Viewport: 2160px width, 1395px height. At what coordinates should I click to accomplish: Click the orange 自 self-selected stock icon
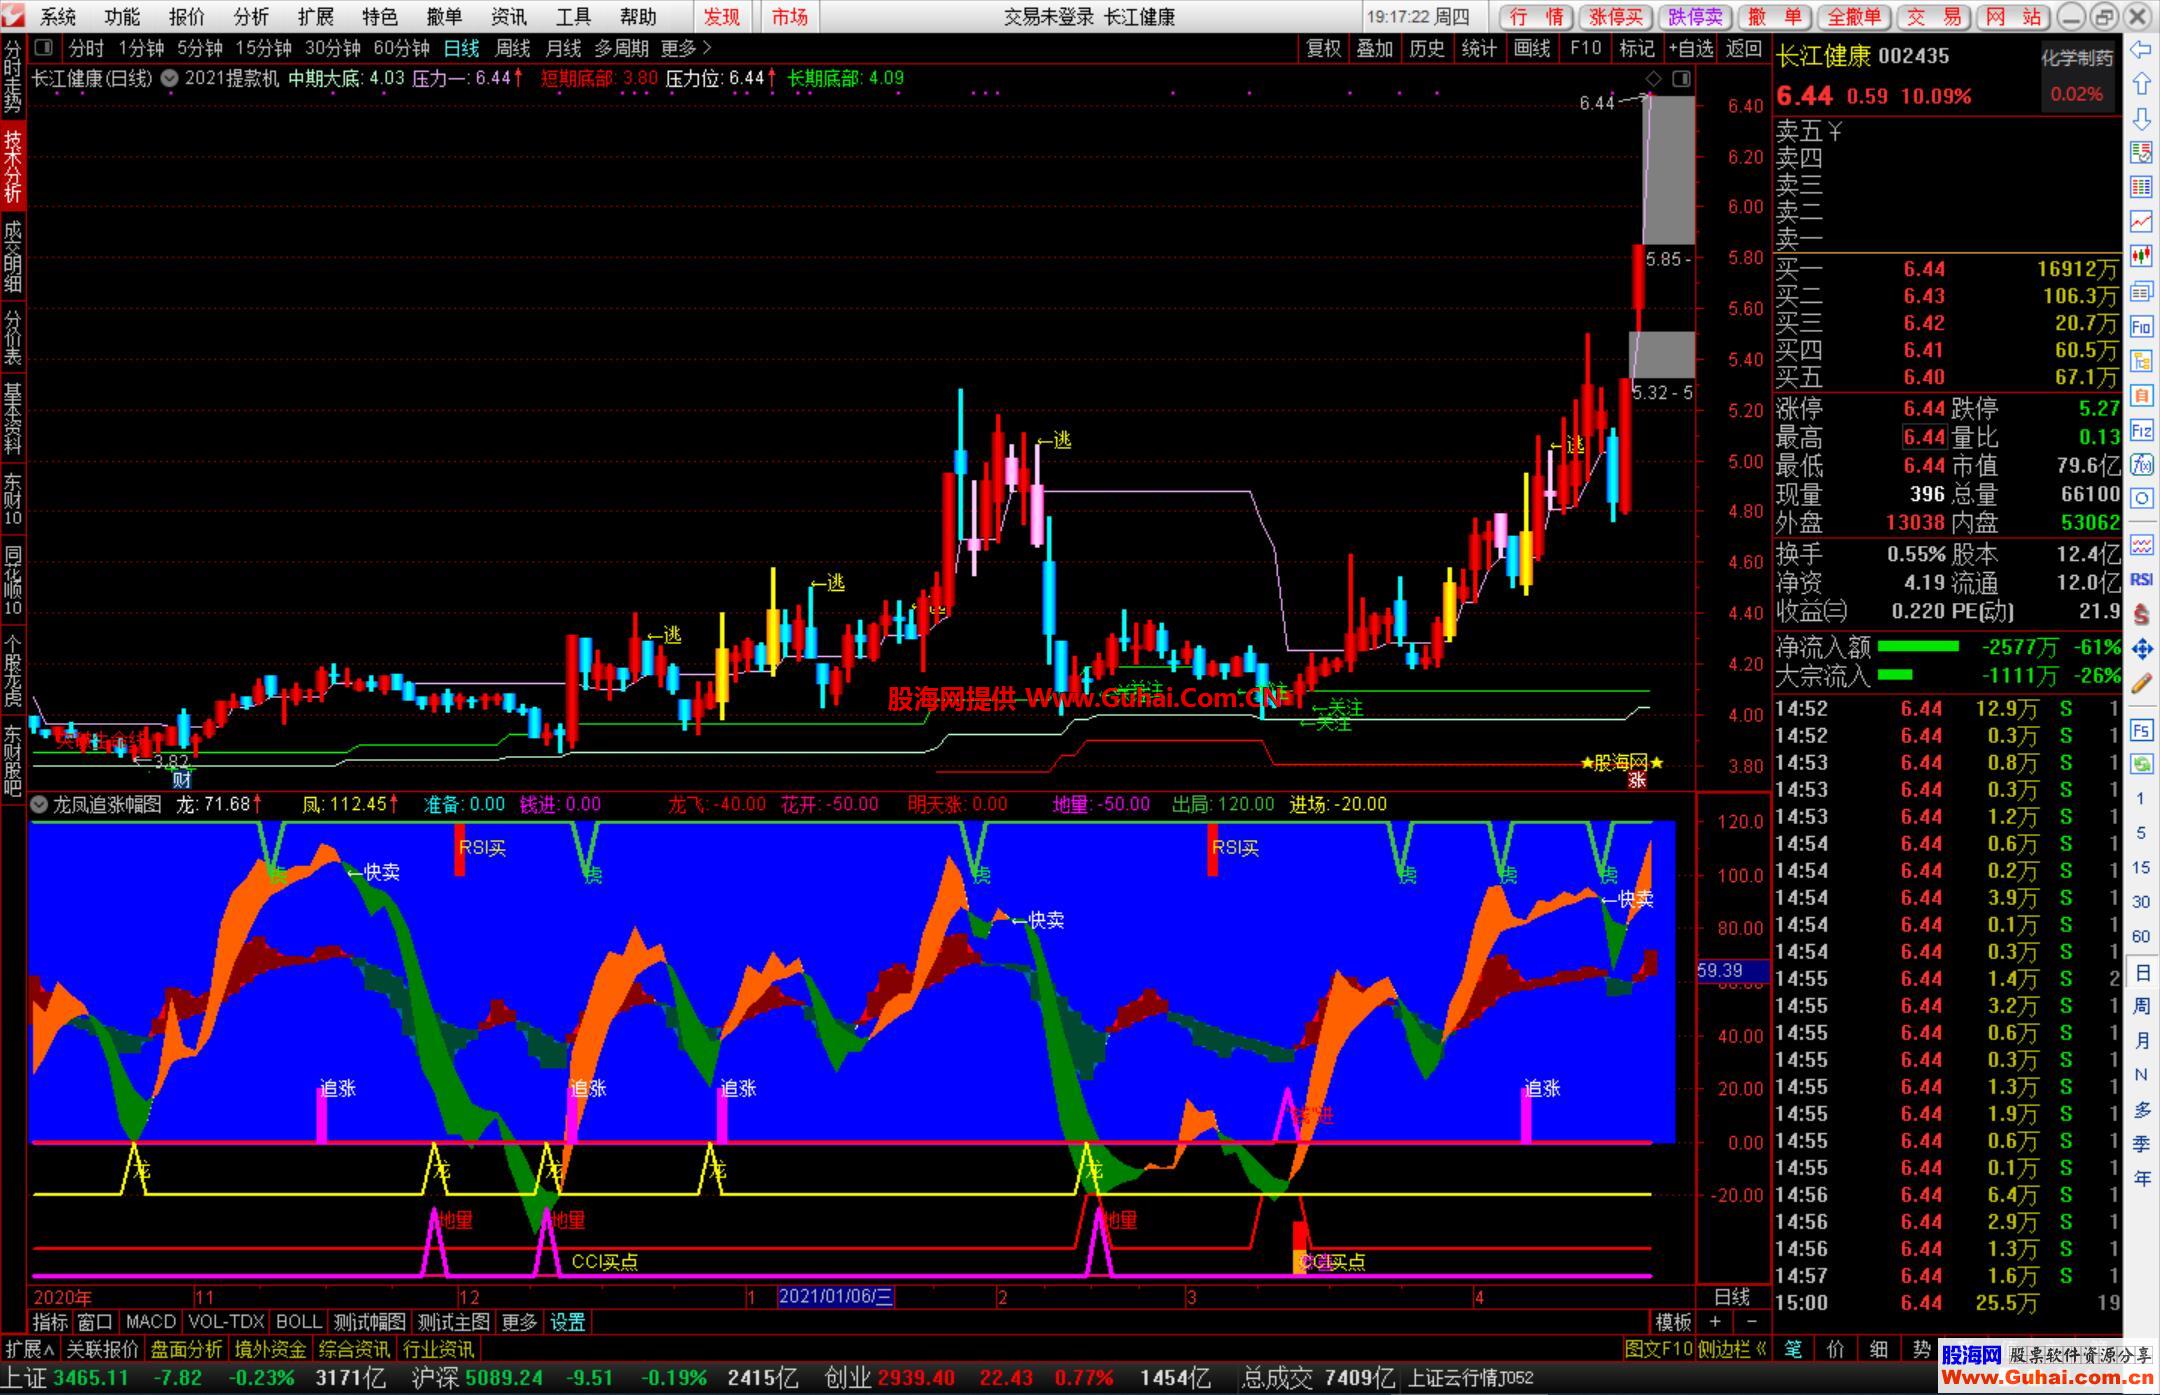pos(2141,396)
